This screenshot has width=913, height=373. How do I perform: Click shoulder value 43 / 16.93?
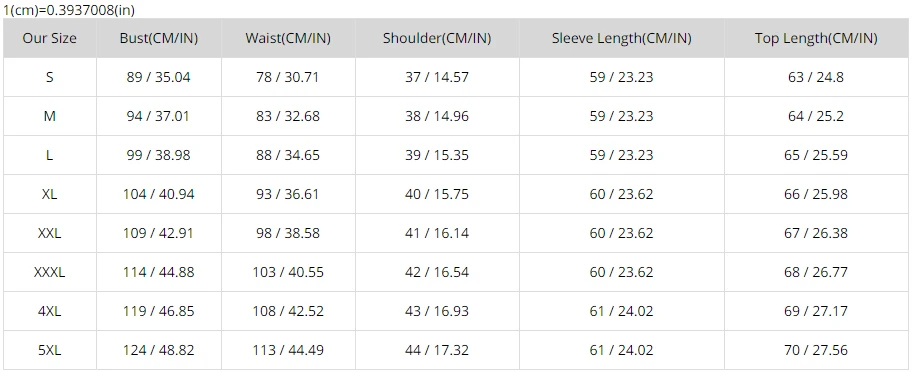(x=437, y=311)
